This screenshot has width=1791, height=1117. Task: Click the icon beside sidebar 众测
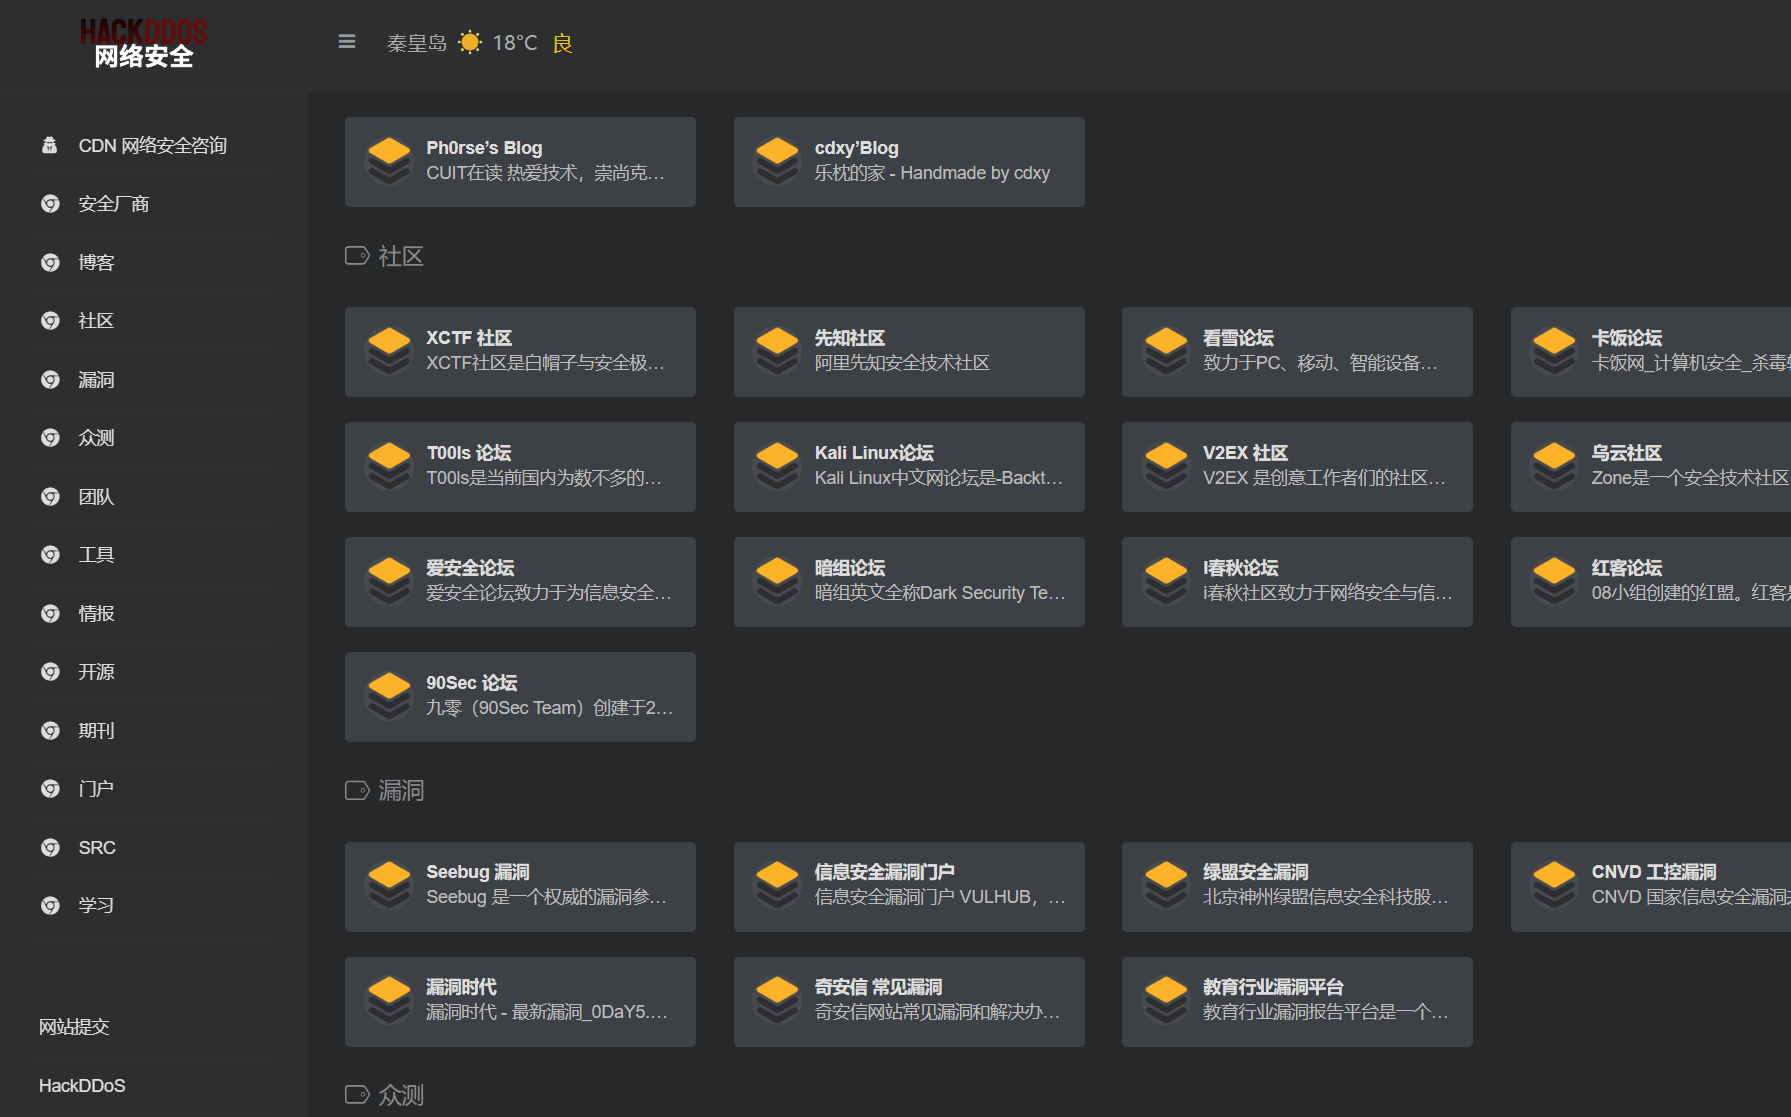point(50,438)
